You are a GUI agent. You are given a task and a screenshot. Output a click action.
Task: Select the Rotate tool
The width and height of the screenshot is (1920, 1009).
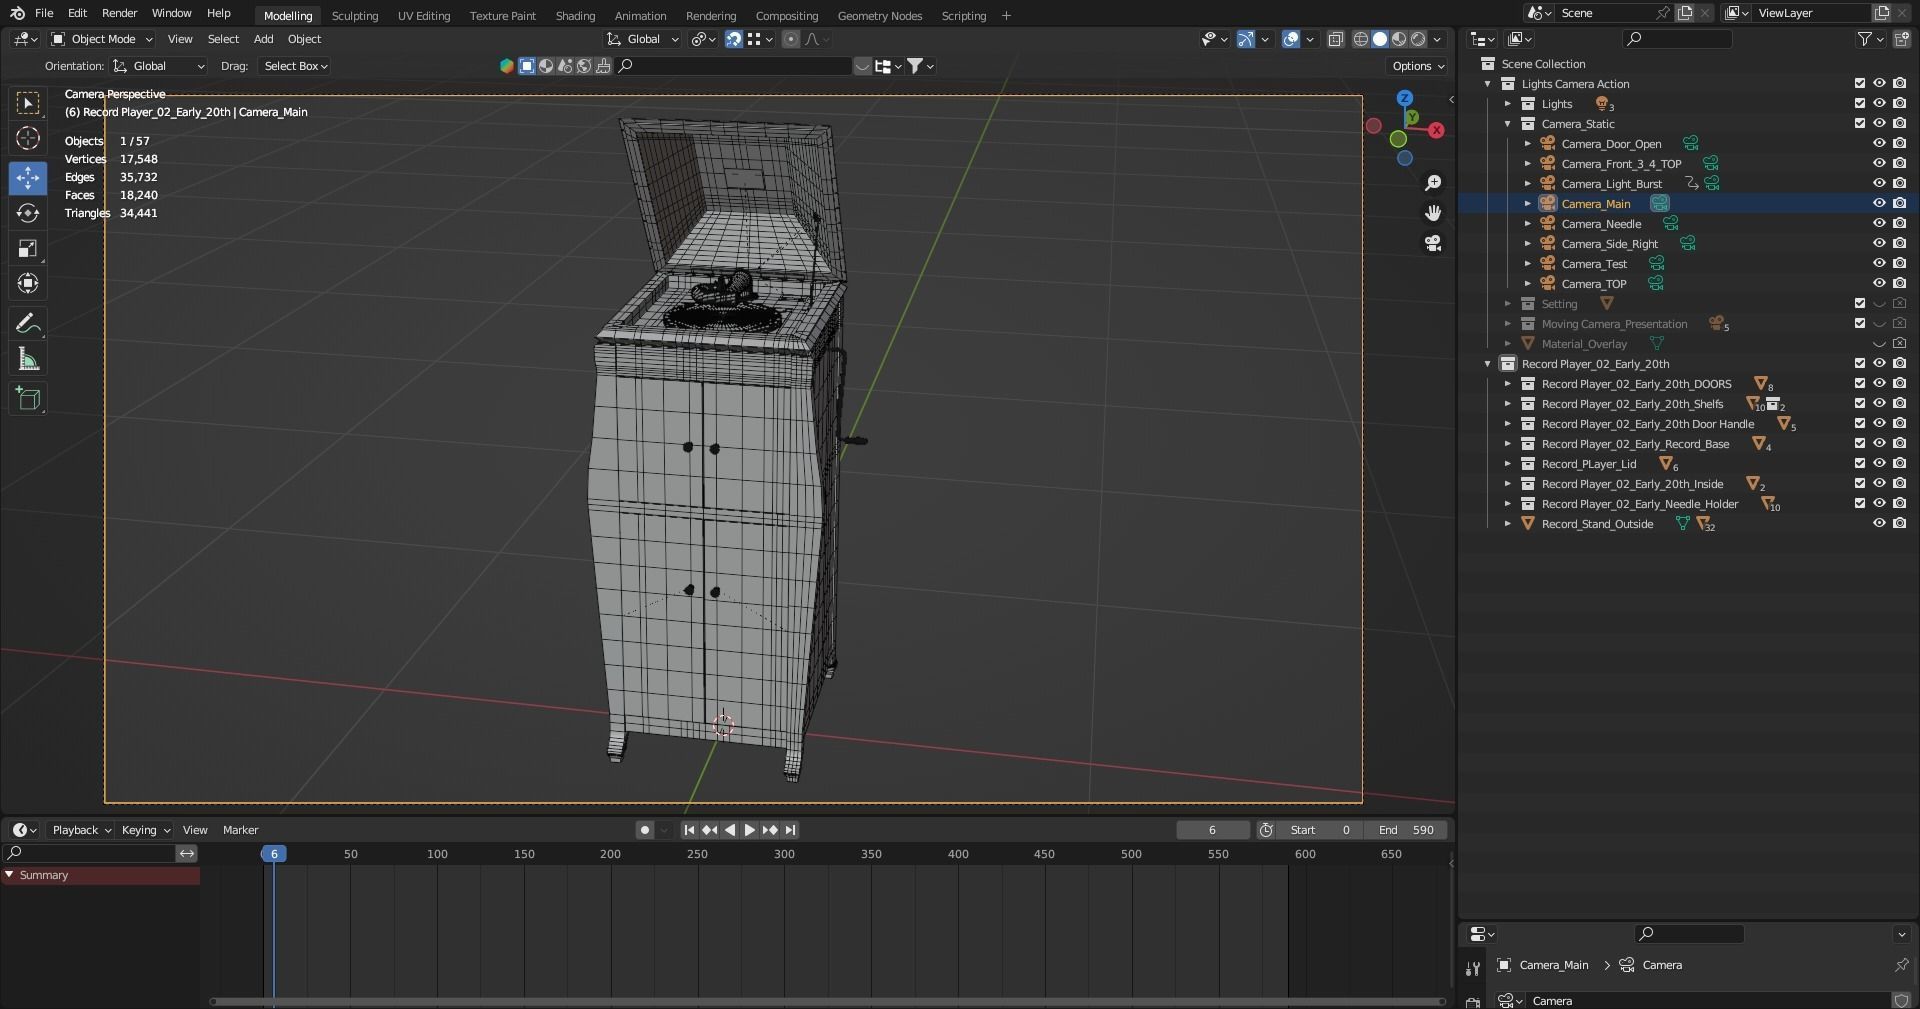point(28,213)
